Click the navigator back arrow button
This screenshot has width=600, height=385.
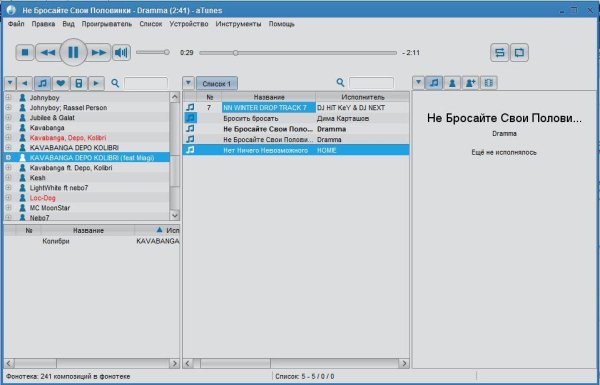pos(24,83)
